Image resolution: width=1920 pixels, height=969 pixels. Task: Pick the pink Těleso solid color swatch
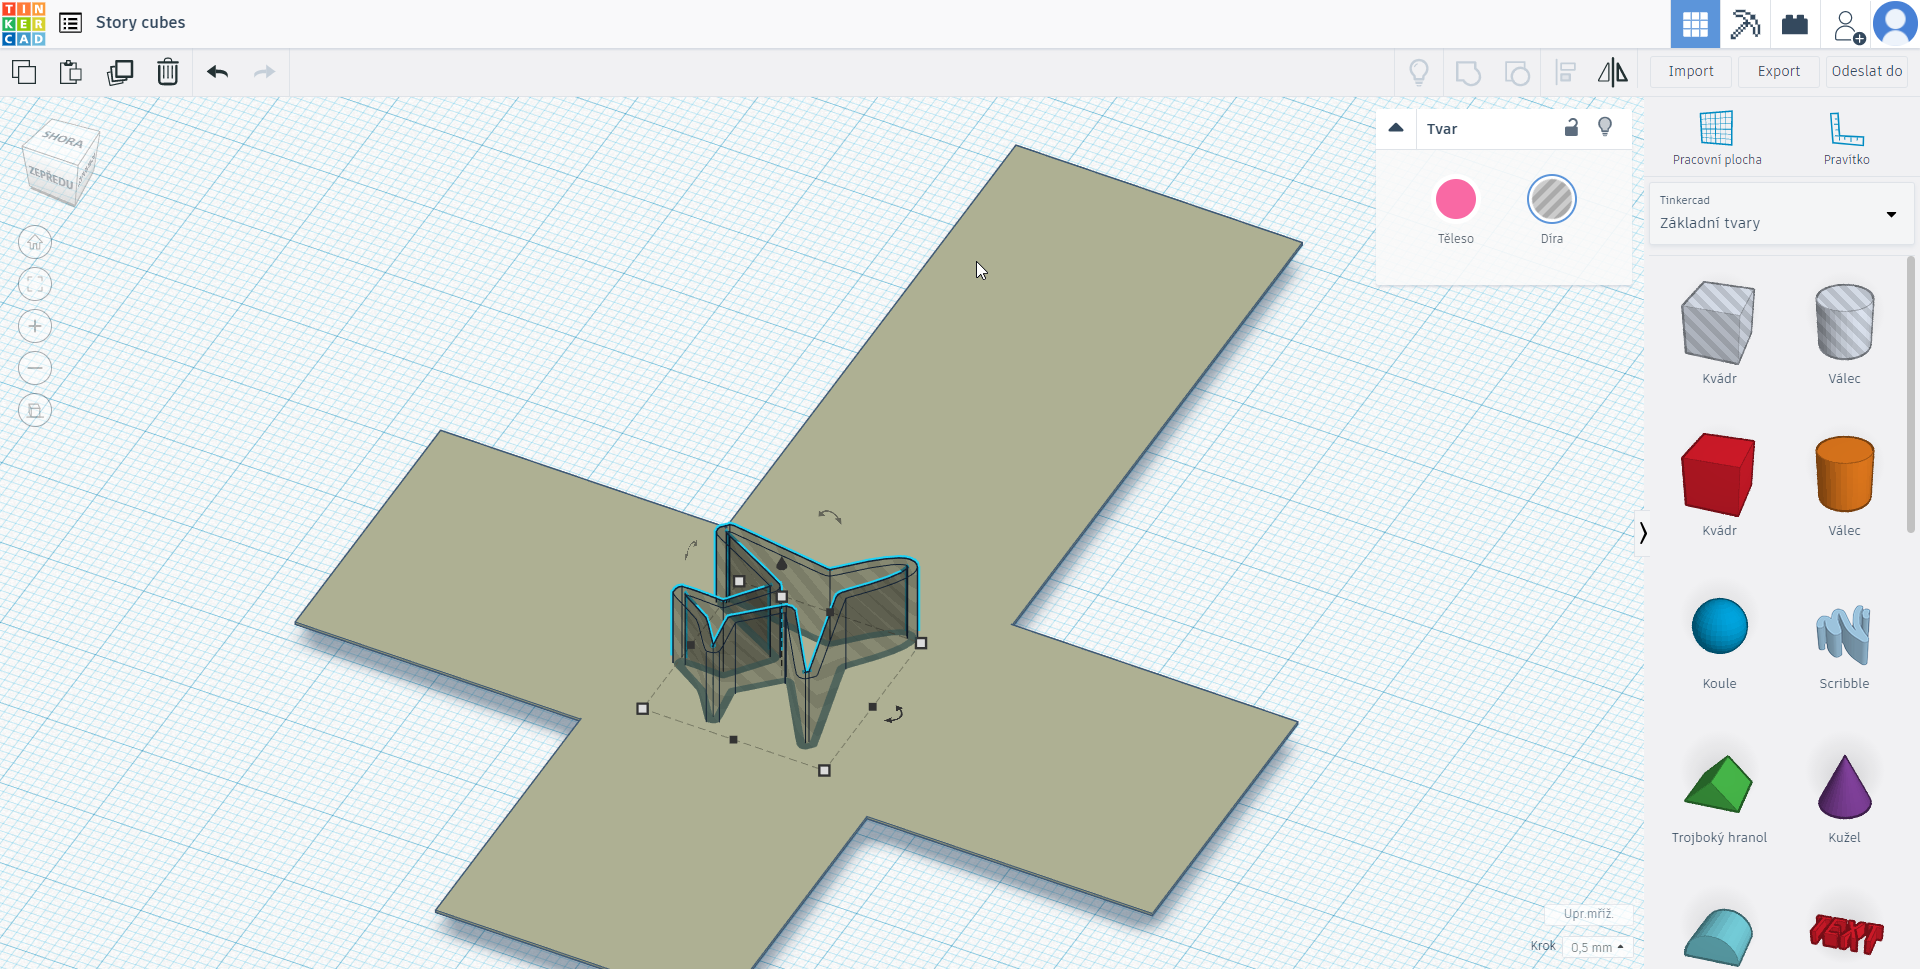tap(1455, 200)
